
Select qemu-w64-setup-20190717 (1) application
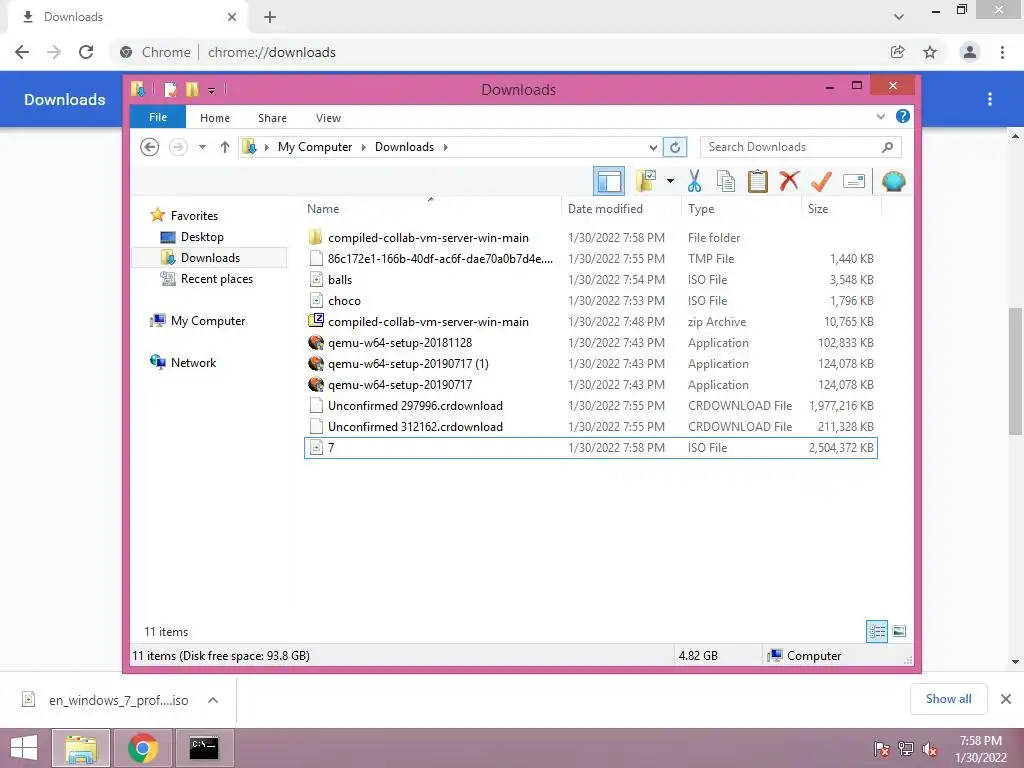[590, 363]
